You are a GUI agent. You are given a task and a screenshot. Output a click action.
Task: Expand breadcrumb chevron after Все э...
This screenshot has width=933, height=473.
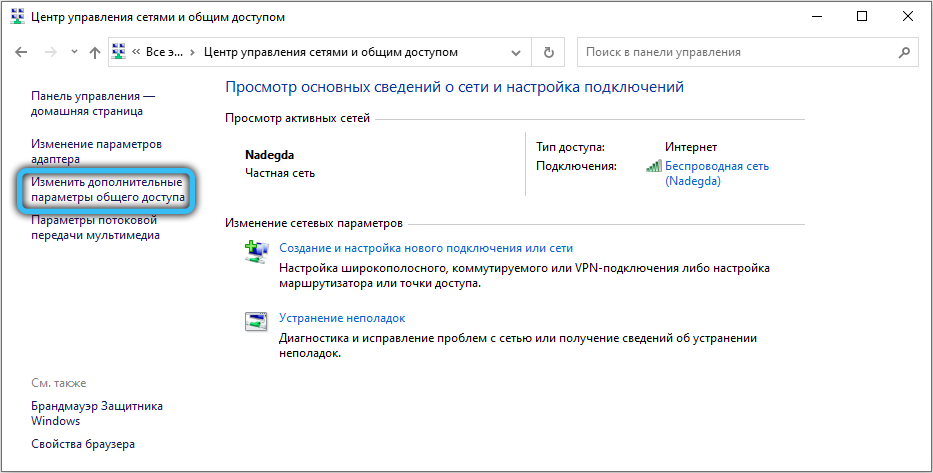click(x=192, y=52)
